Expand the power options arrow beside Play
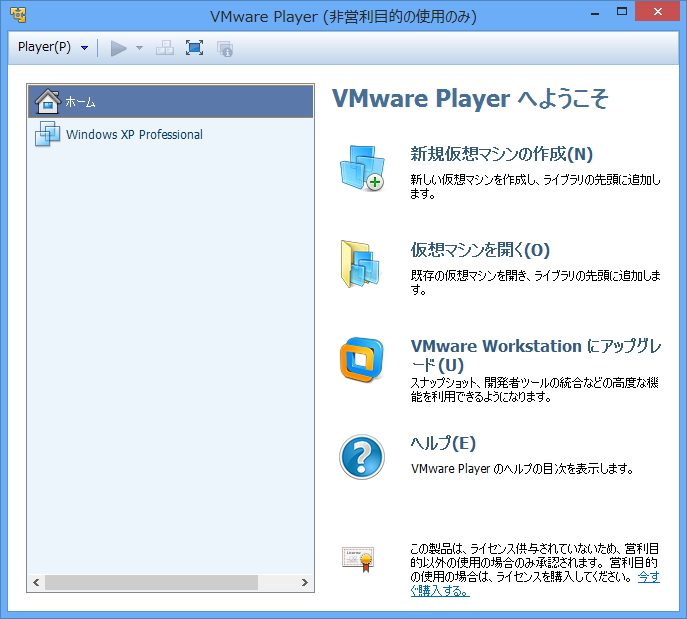 click(139, 48)
